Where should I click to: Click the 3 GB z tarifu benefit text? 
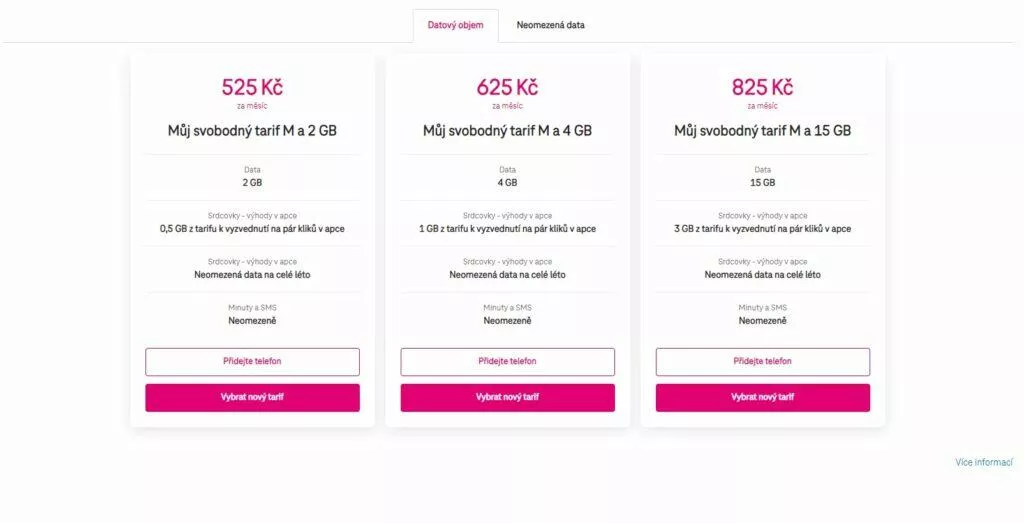click(x=762, y=228)
